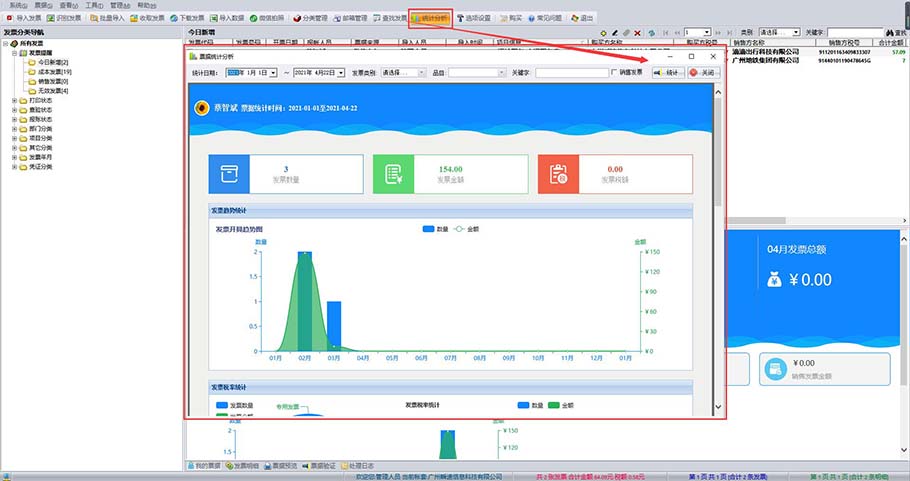The width and height of the screenshot is (910, 481).
Task: Click the pencil edit icon in list toolbar
Action: coord(615,33)
